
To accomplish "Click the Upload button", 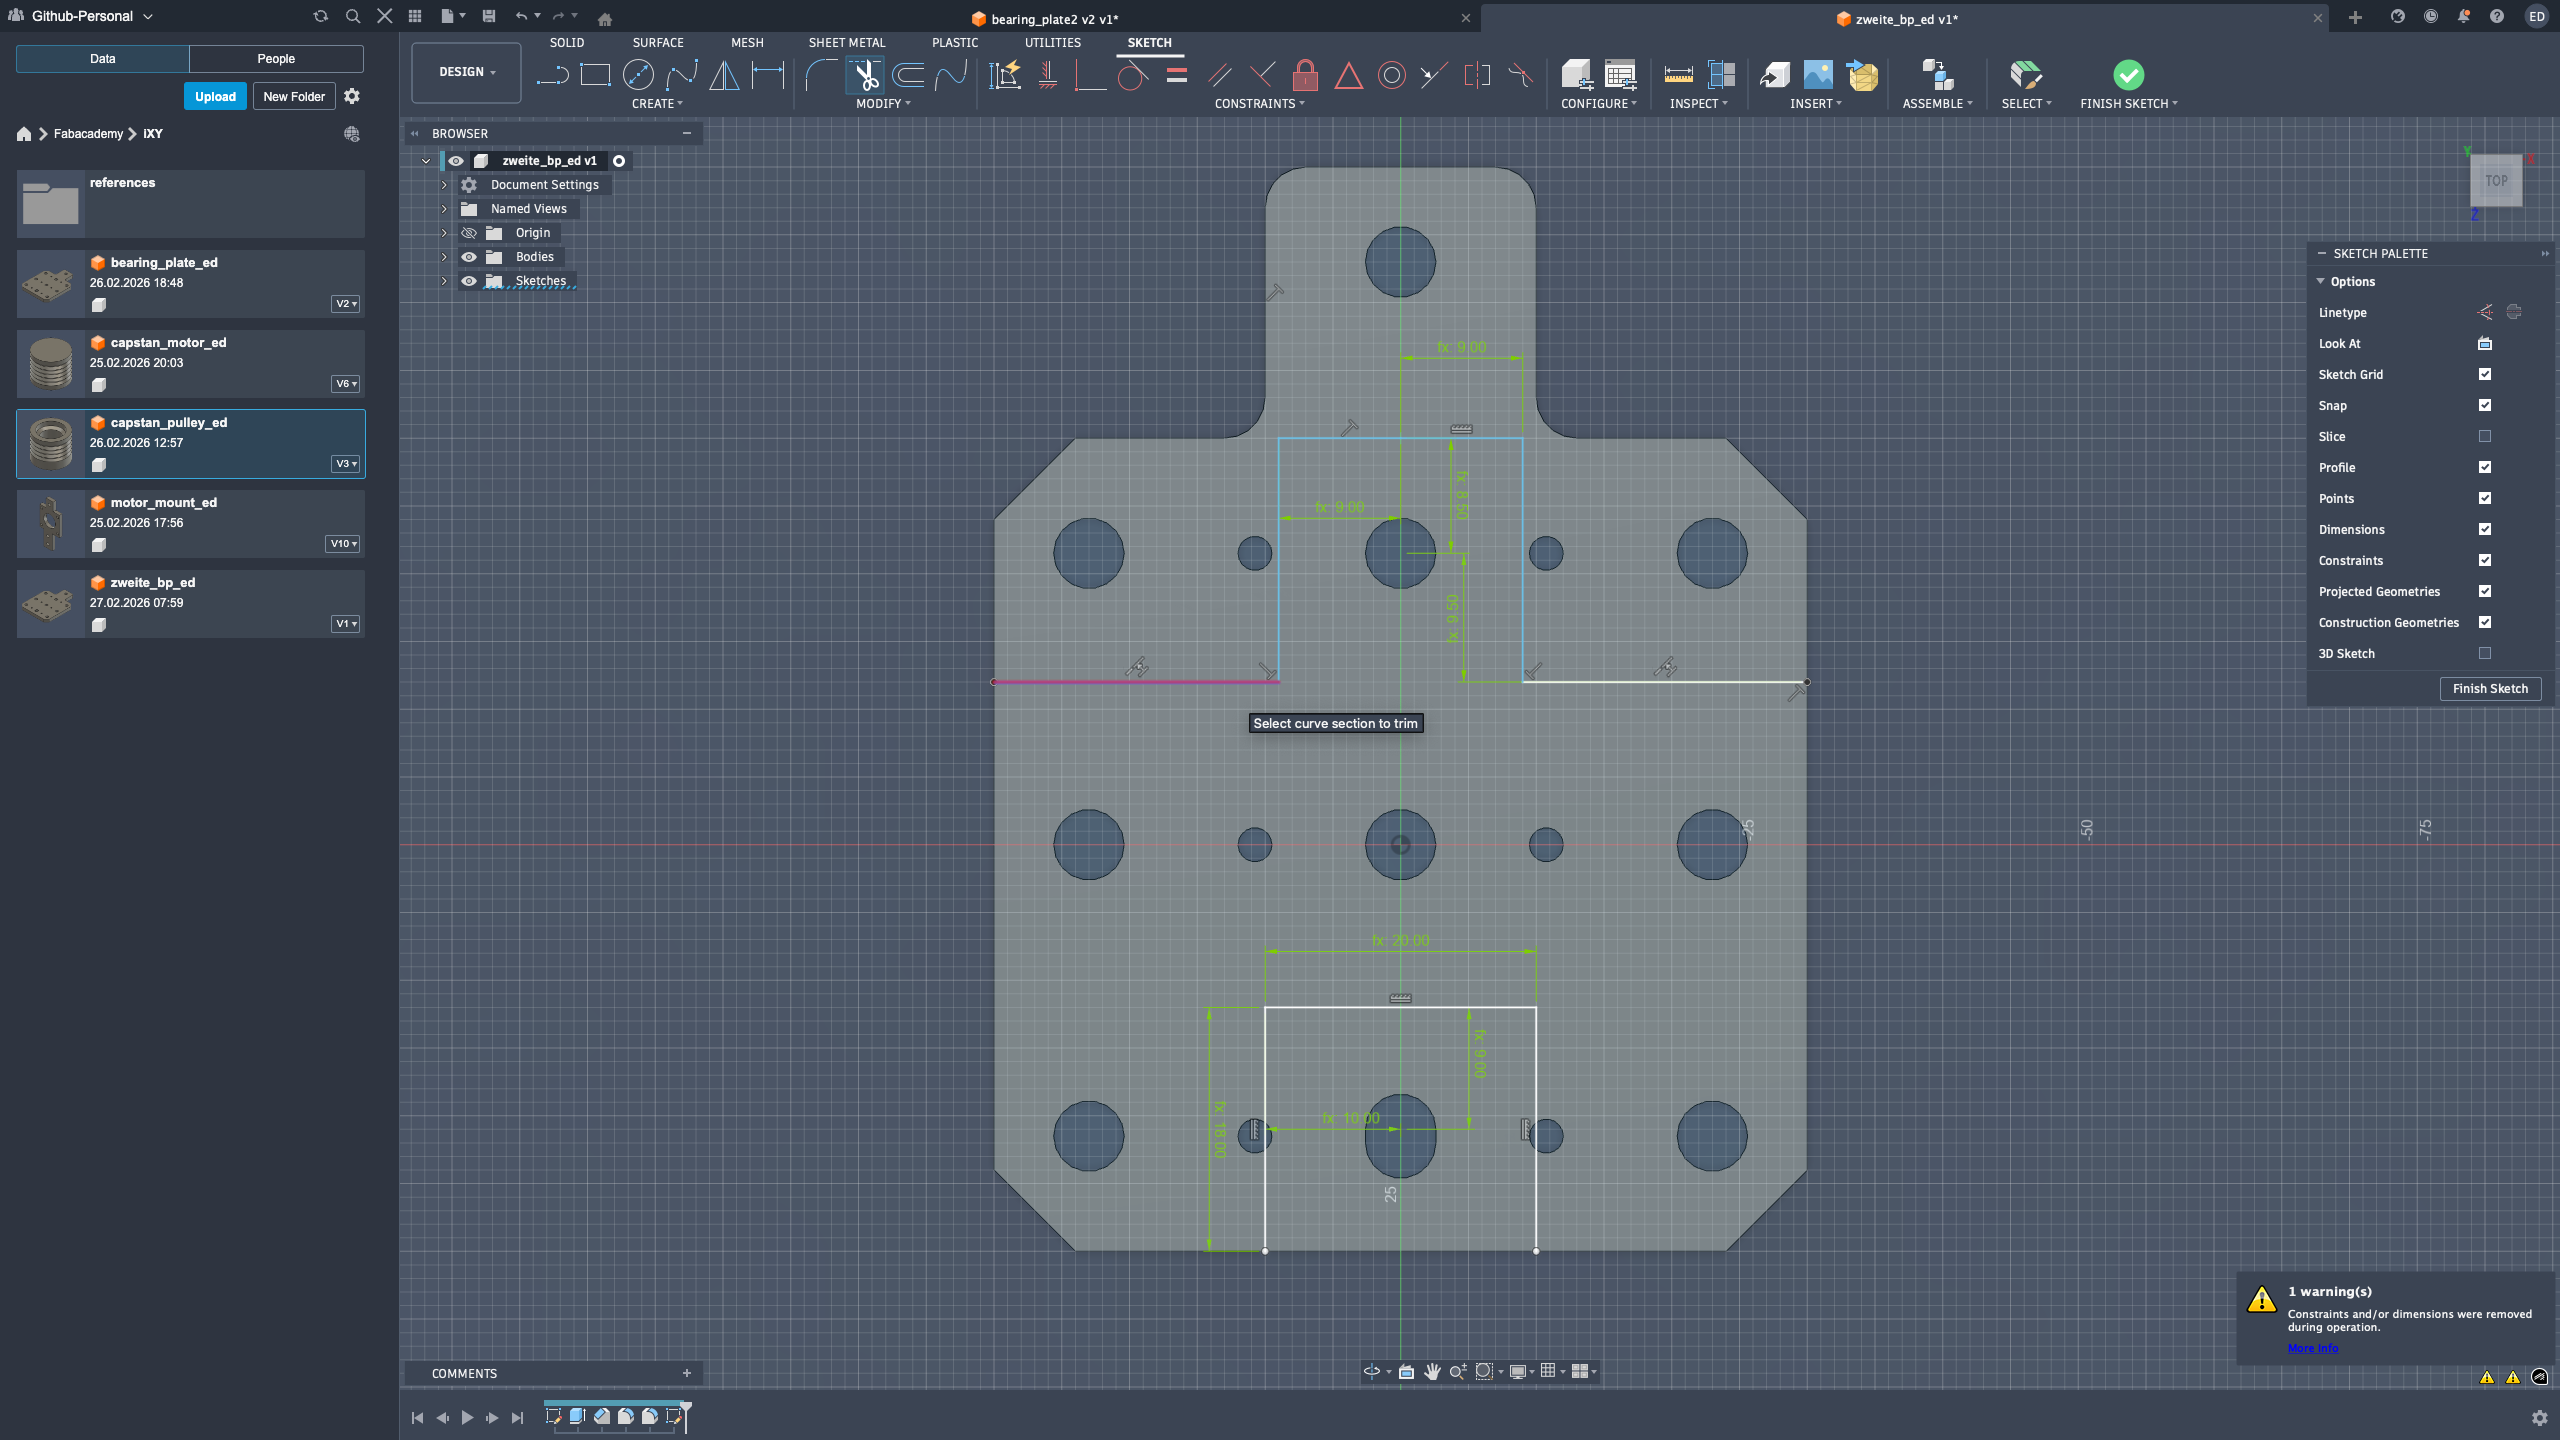I will point(215,97).
